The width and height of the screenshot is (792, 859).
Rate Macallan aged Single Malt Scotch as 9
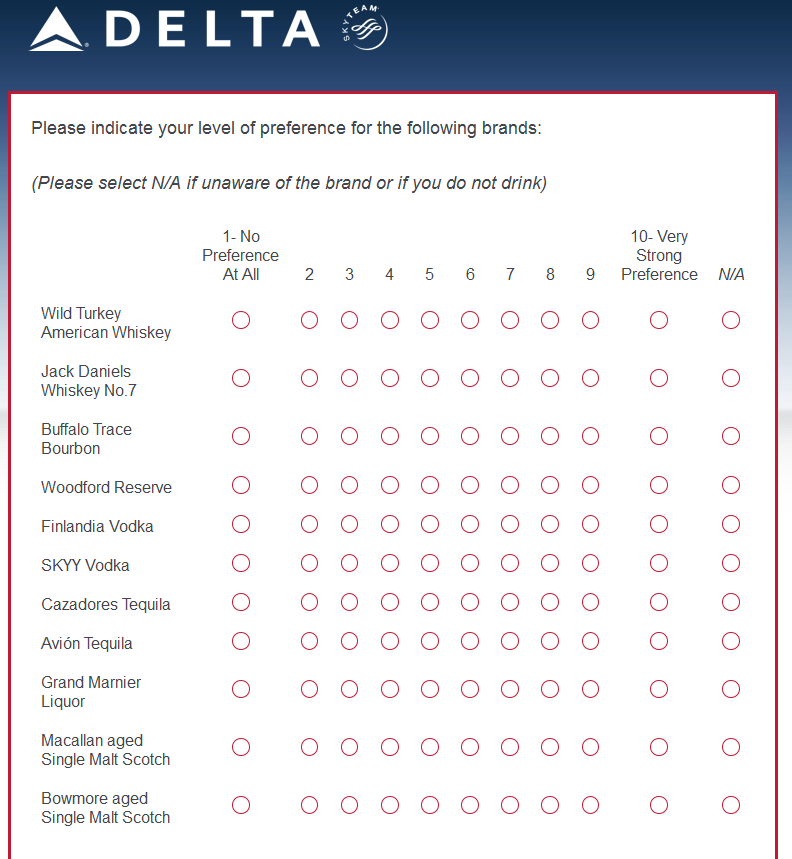590,747
